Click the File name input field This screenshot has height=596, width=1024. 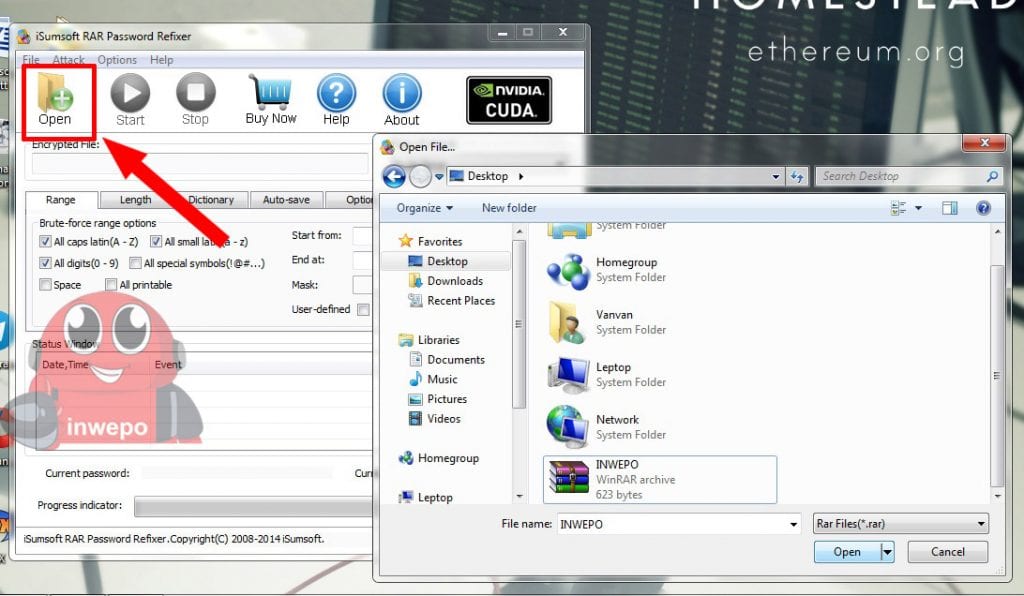coord(671,524)
